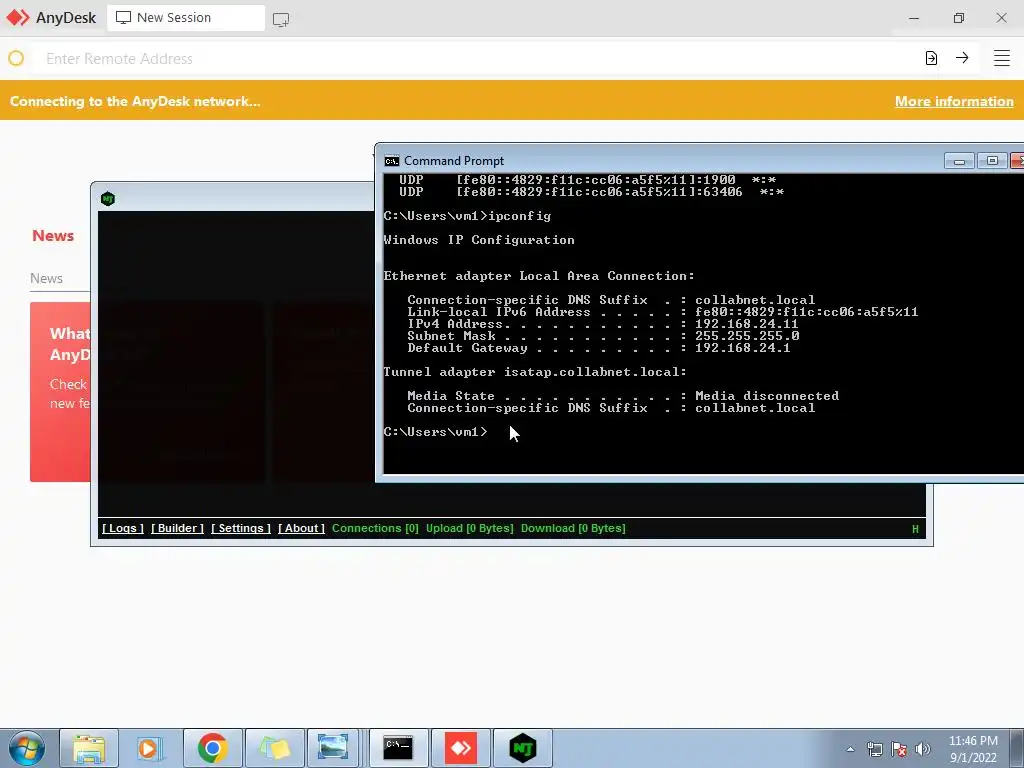Maximize the Command Prompt window
Screen dimensions: 1024x768
pyautogui.click(x=992, y=161)
